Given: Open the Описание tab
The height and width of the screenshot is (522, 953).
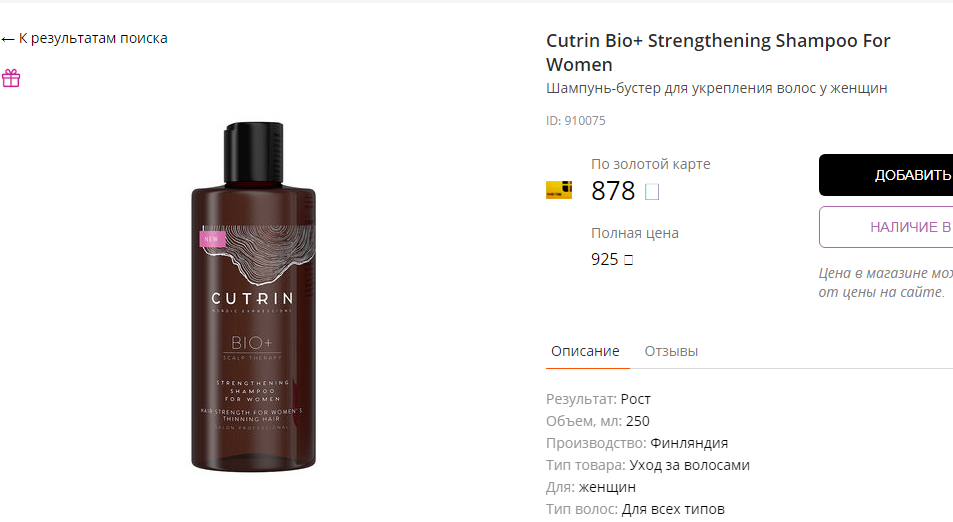Looking at the screenshot, I should click(x=585, y=351).
